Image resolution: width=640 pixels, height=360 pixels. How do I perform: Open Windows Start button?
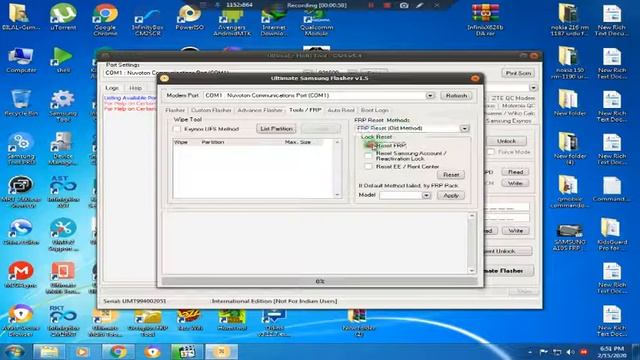15,351
